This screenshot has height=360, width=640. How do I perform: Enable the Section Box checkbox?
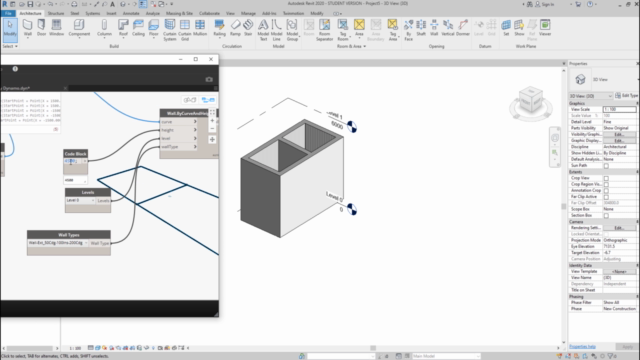click(606, 216)
